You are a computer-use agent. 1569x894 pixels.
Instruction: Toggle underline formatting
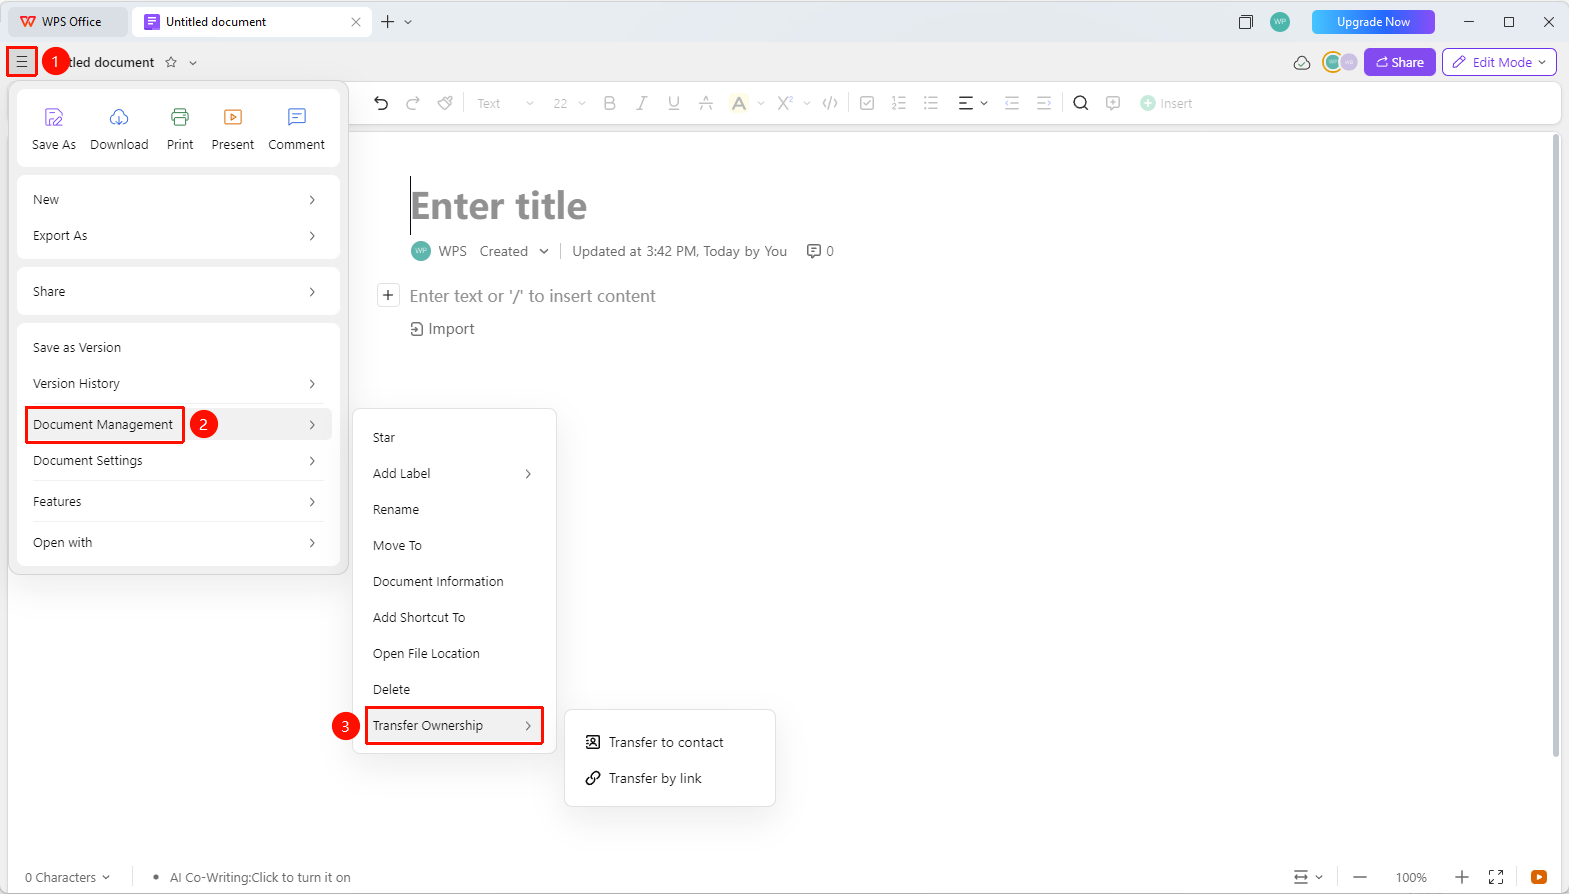coord(674,103)
